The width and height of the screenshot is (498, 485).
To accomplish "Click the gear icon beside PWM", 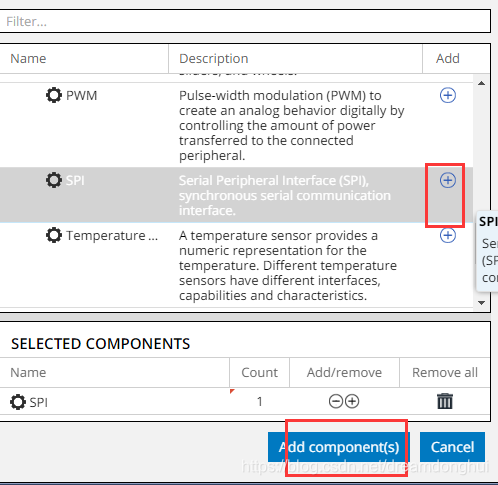I will (54, 95).
